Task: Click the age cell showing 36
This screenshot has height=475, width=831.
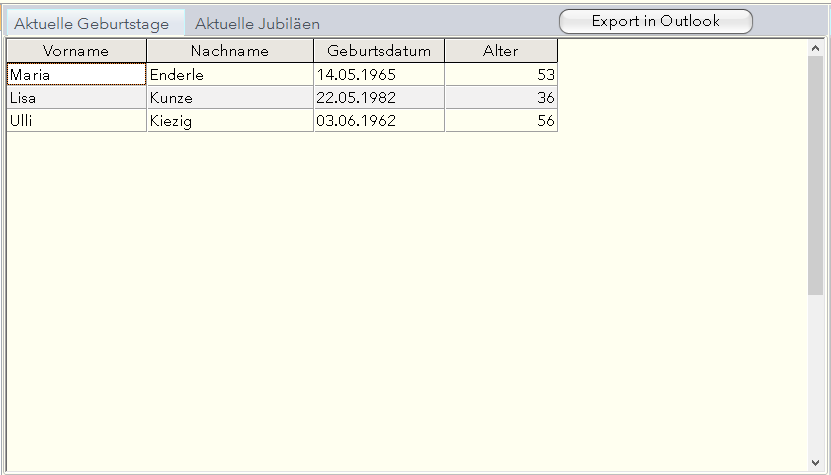Action: [x=501, y=98]
